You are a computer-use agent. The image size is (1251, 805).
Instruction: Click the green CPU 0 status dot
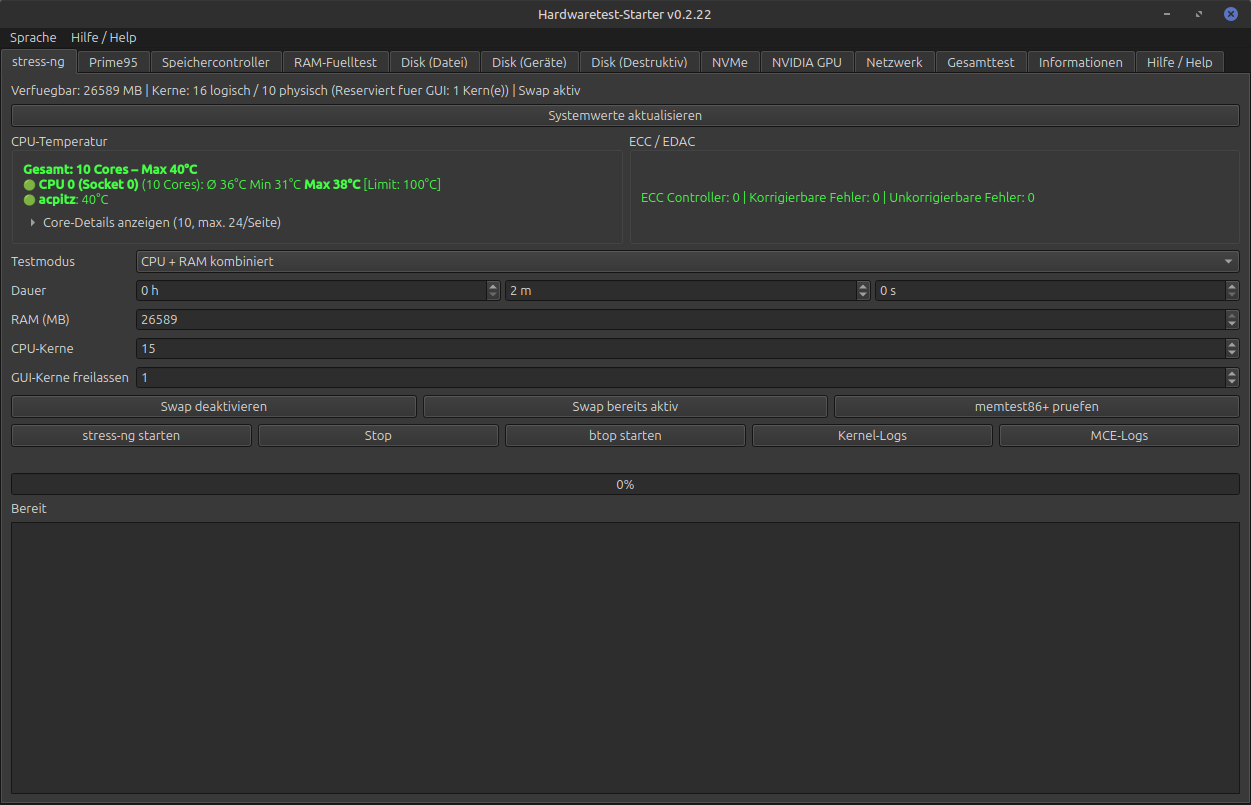point(29,185)
